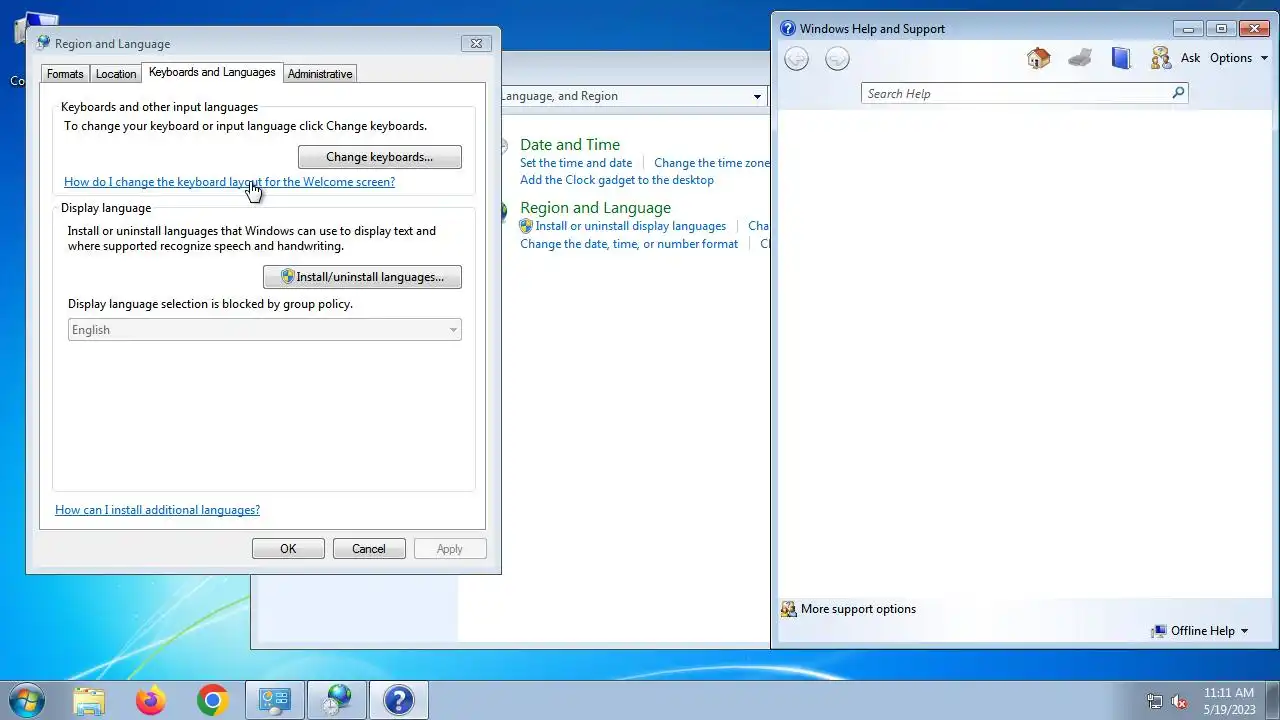Click Cancel in Region and Language
The image size is (1280, 720).
368,549
